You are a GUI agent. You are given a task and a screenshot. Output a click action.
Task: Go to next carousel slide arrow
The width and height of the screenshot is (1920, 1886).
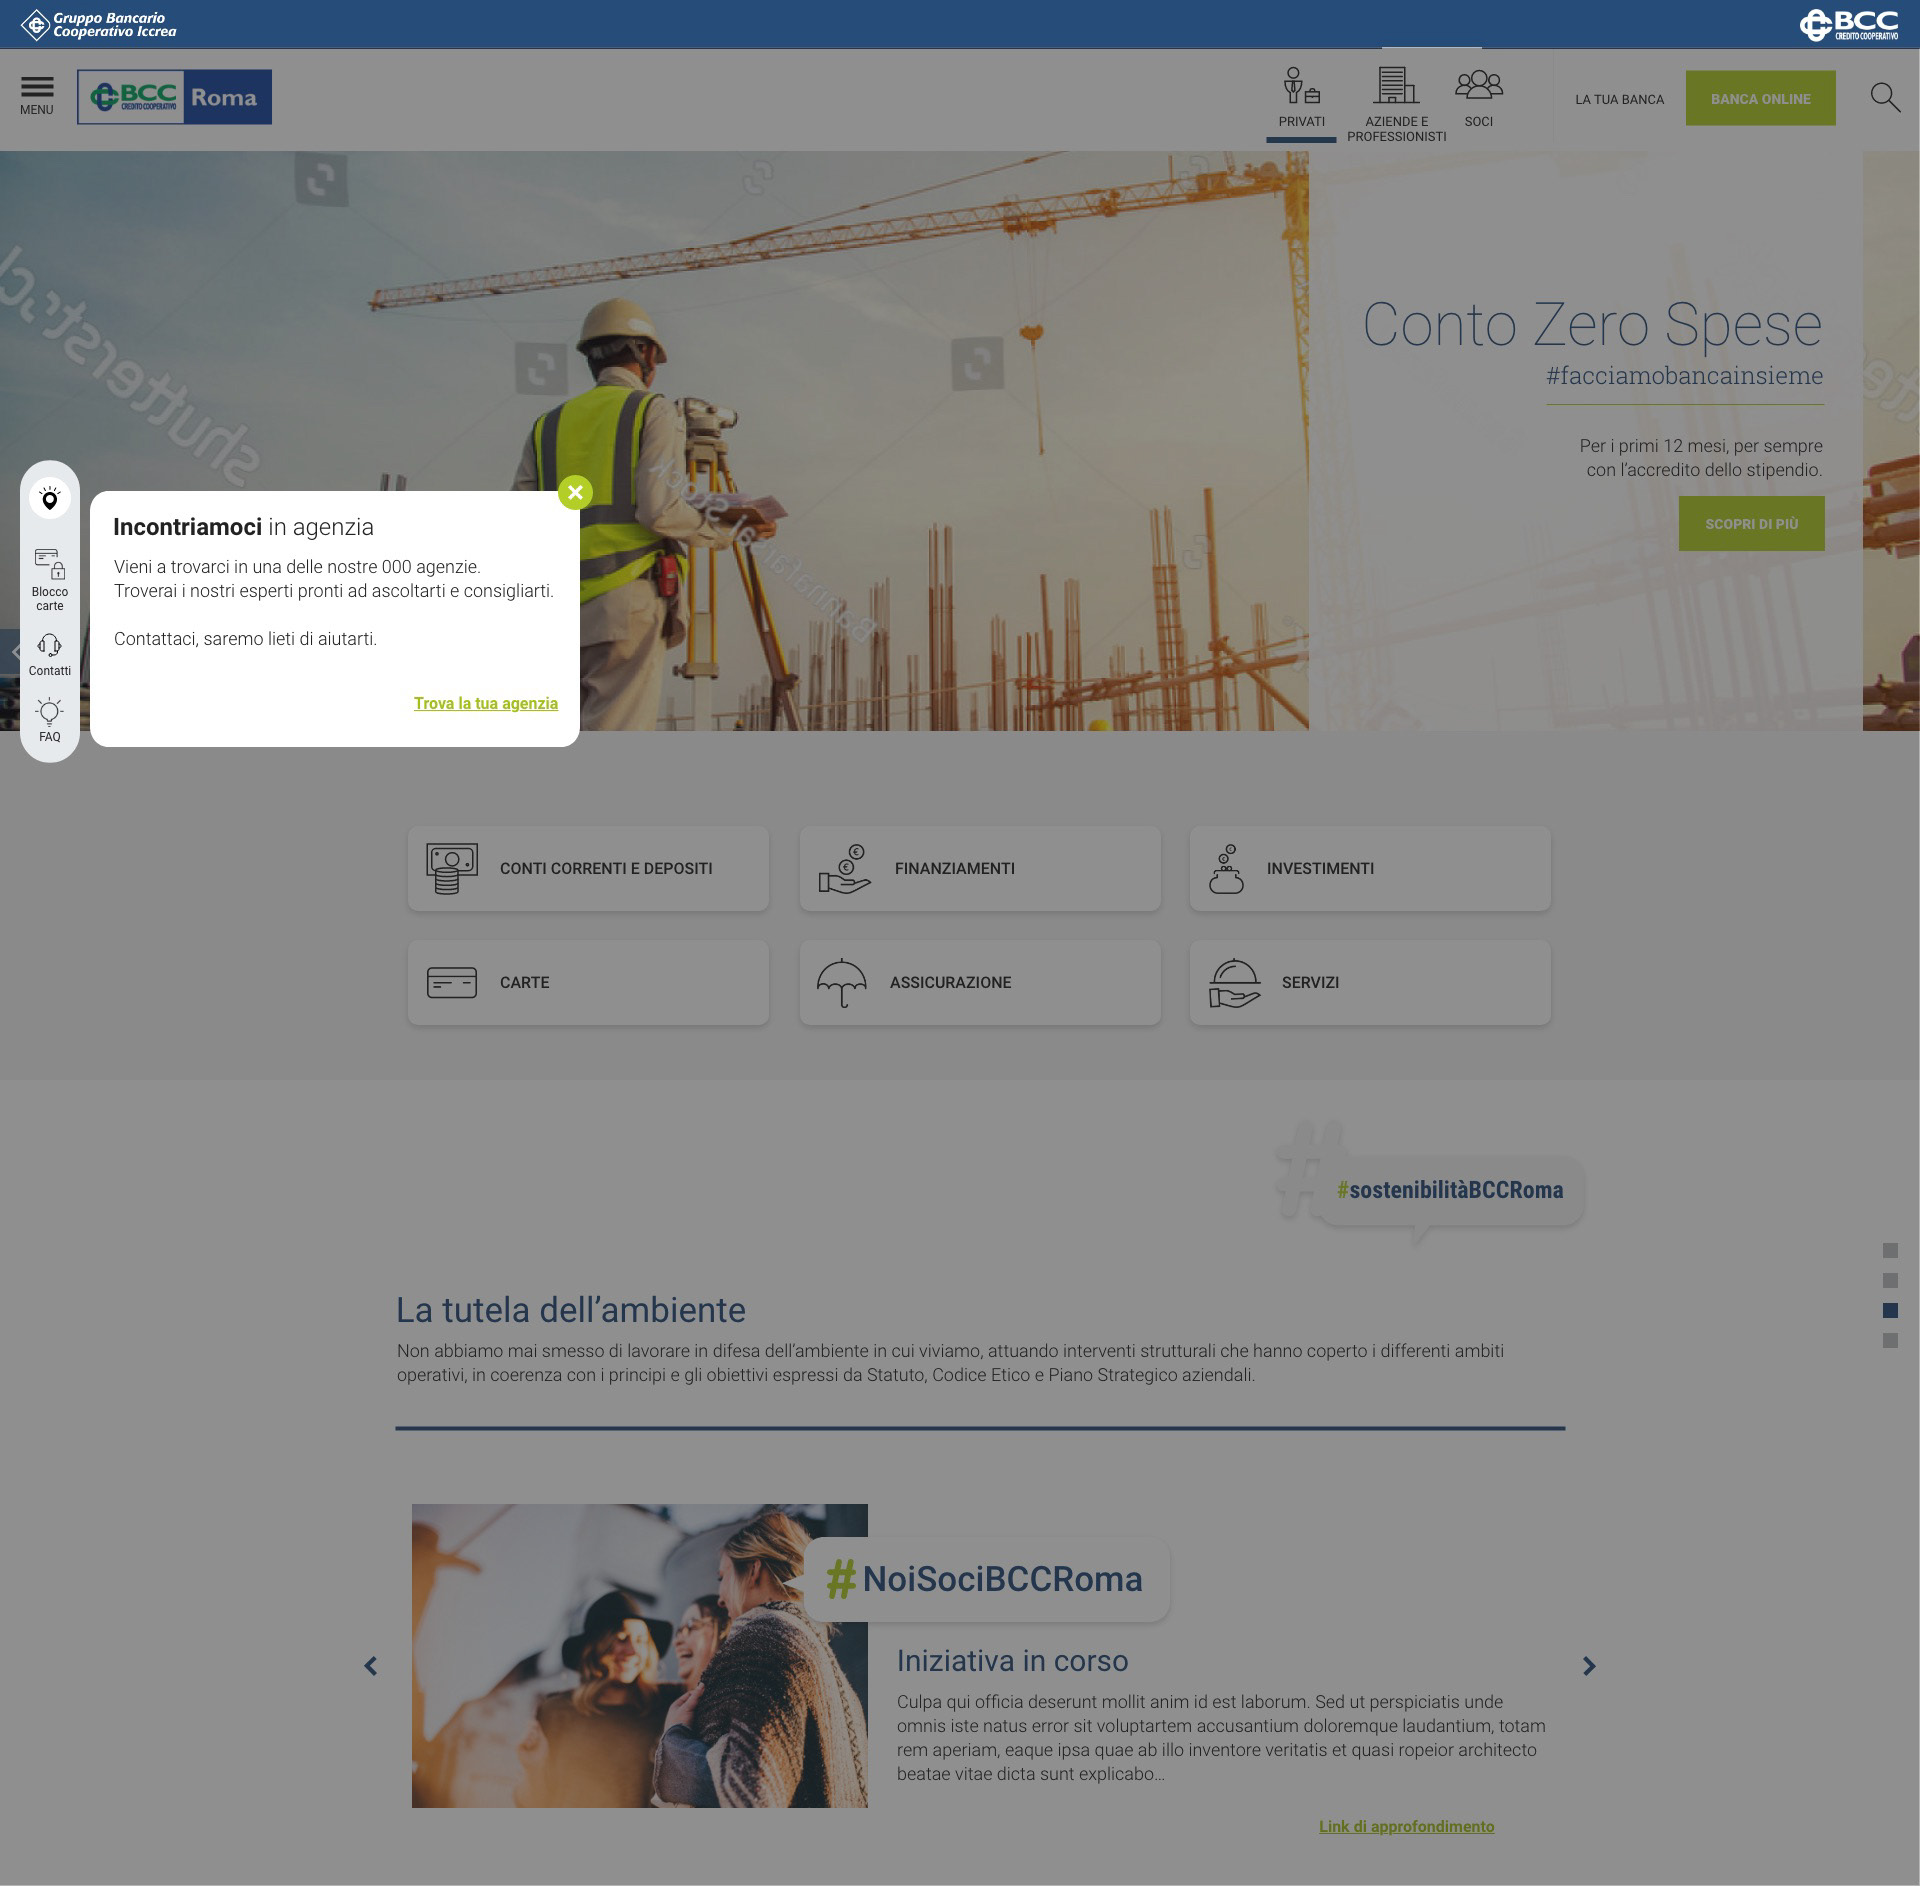[1589, 1666]
